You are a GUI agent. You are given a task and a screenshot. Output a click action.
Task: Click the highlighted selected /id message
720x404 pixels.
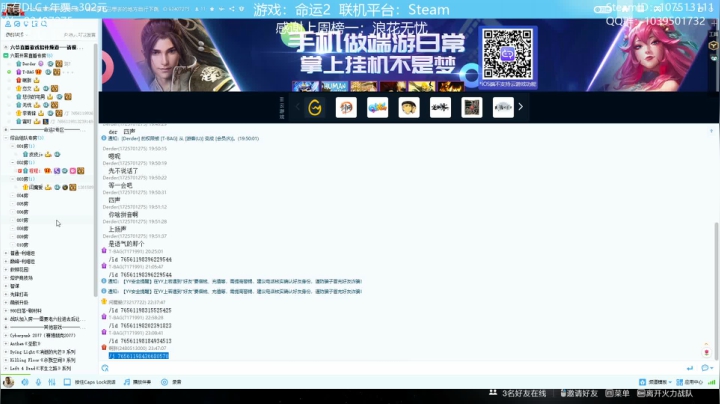pos(139,356)
